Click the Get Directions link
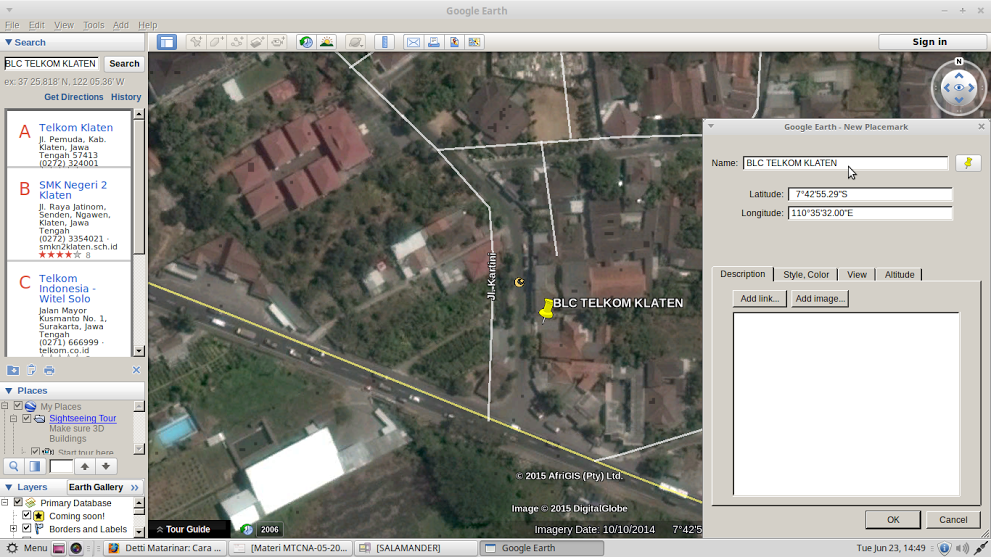991x557 pixels. (73, 97)
